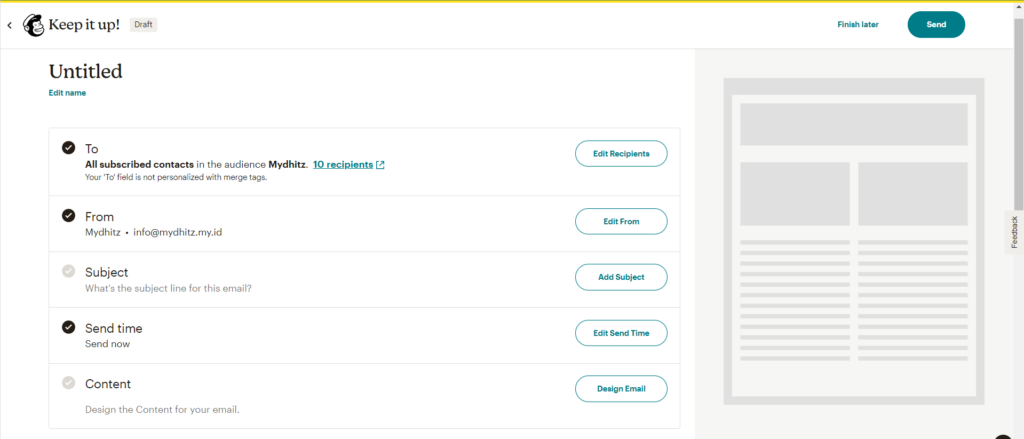Image resolution: width=1024 pixels, height=439 pixels.
Task: Click the Edit Recipients button
Action: click(x=620, y=154)
